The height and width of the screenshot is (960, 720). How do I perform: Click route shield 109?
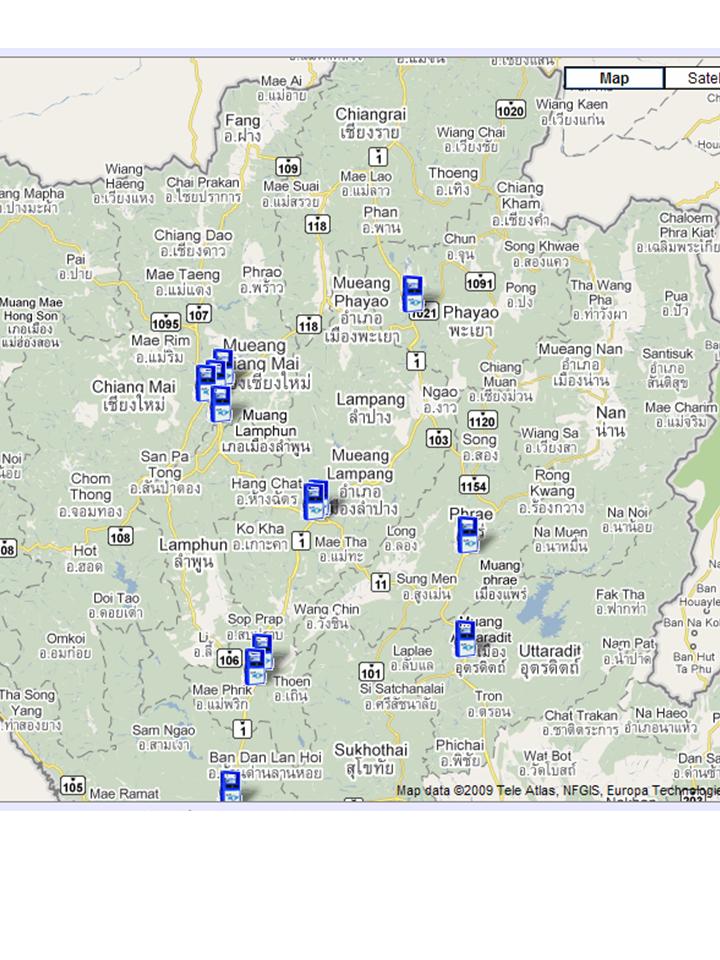[x=288, y=167]
